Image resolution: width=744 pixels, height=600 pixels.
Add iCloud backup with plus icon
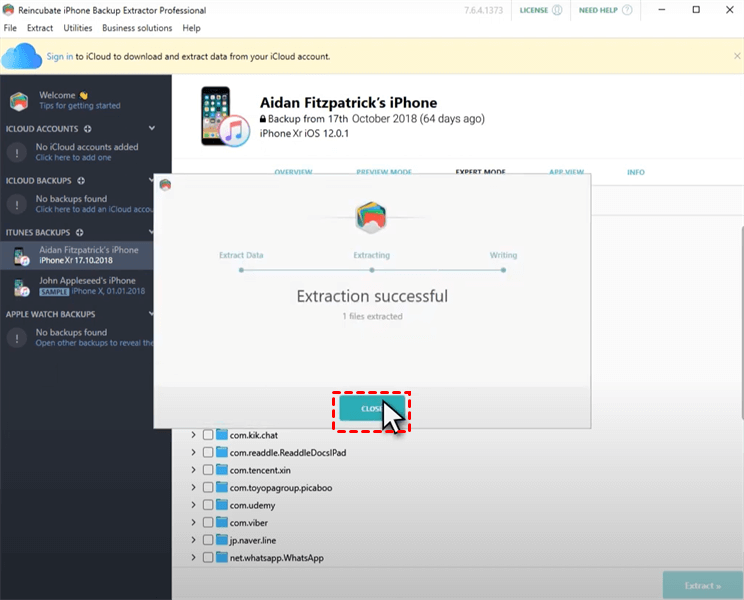81,181
